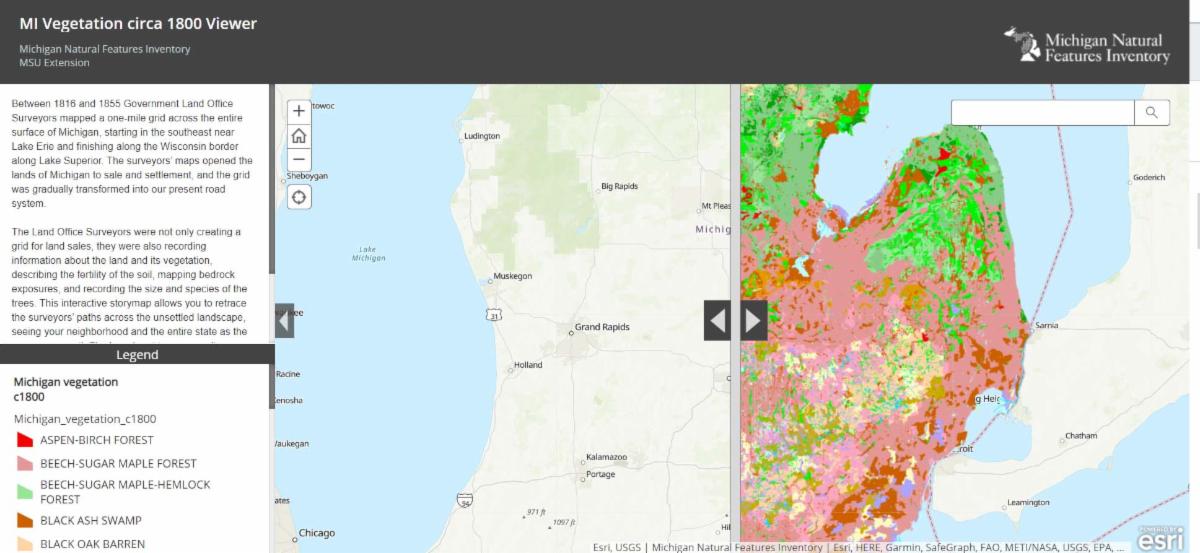Viewport: 1200px width, 553px height.
Task: Click the MSU Extension subtitle in header
Action: pos(54,63)
